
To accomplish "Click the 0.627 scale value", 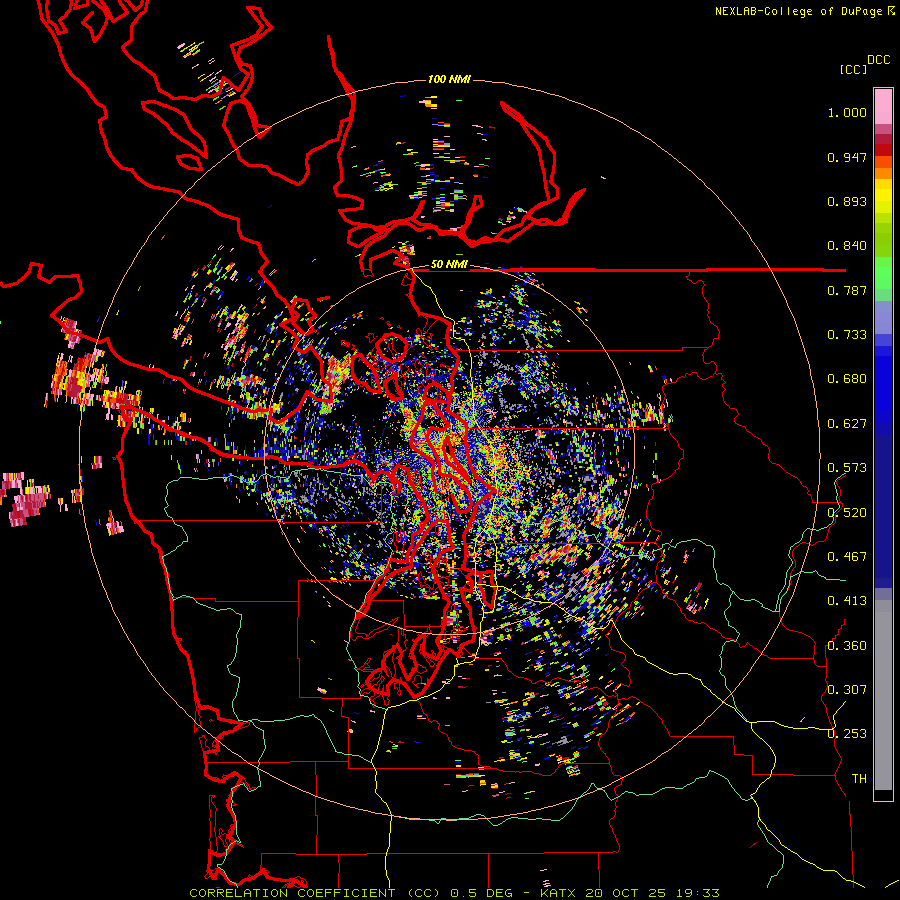I will 847,424.
